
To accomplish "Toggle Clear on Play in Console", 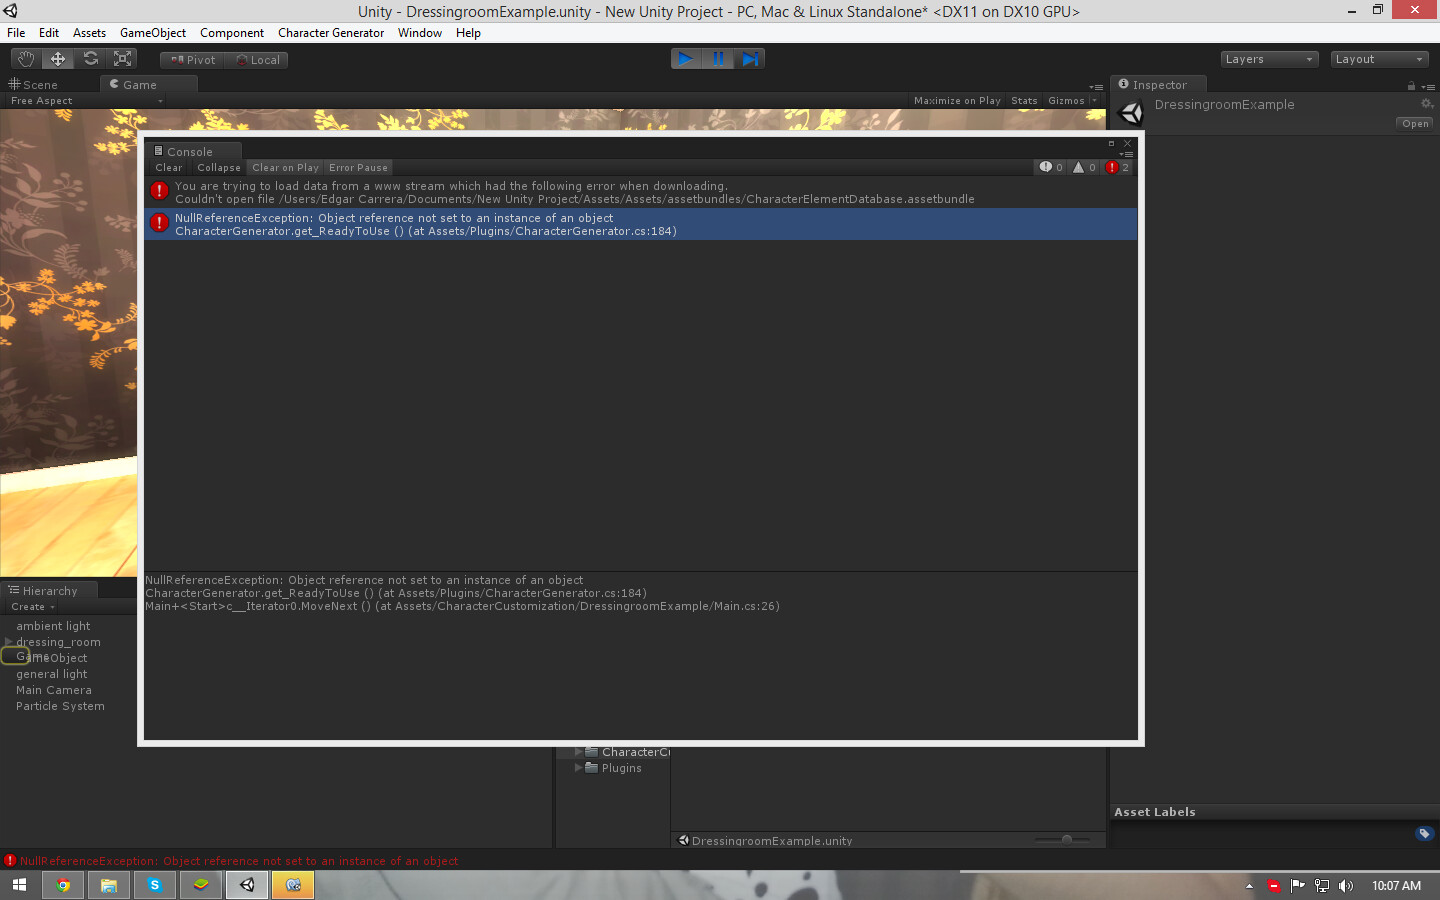I will (x=285, y=168).
